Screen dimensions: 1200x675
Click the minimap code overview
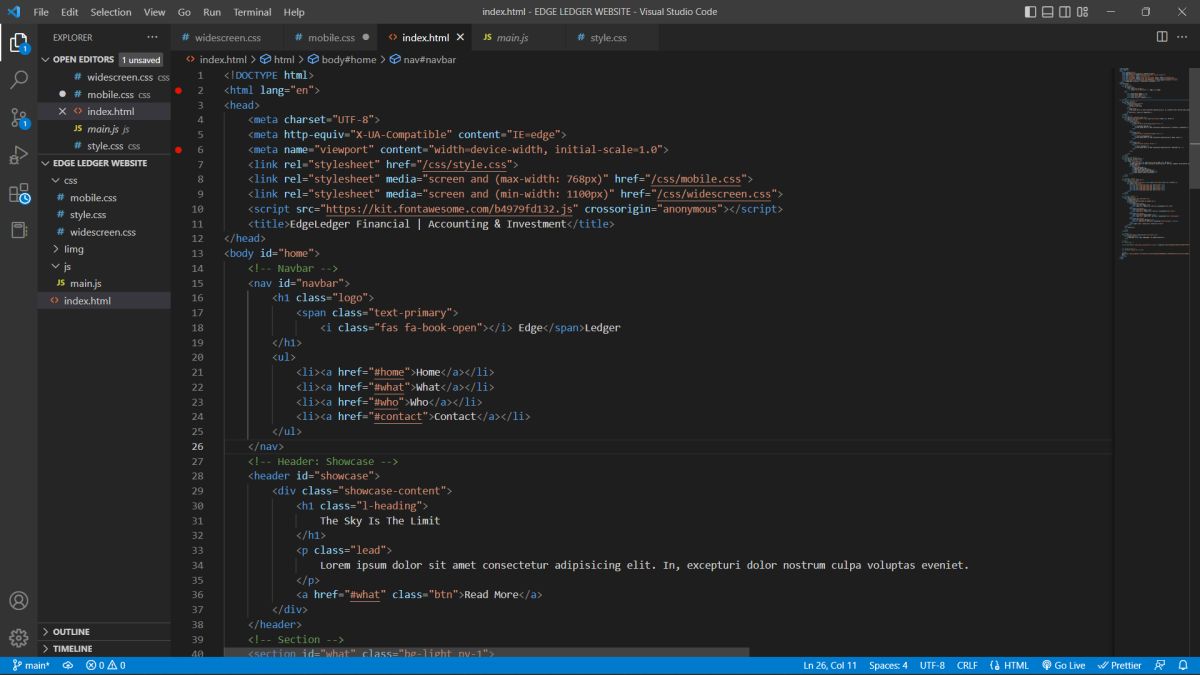click(x=1148, y=150)
